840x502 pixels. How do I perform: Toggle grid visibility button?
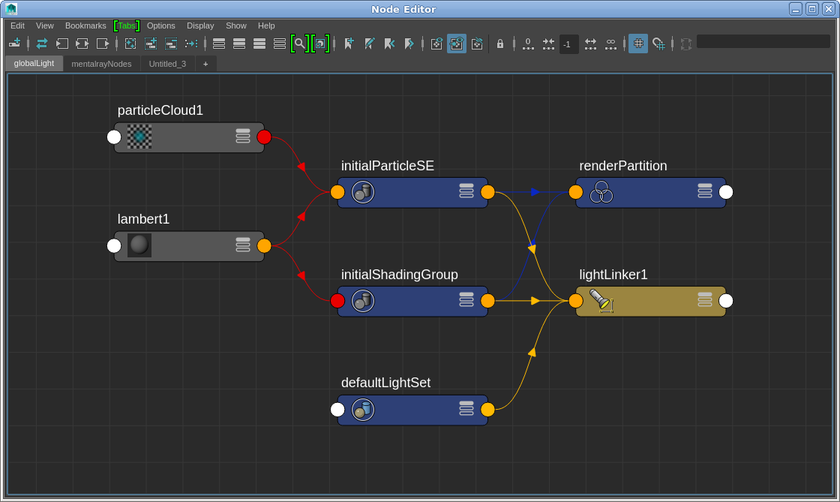[x=638, y=44]
